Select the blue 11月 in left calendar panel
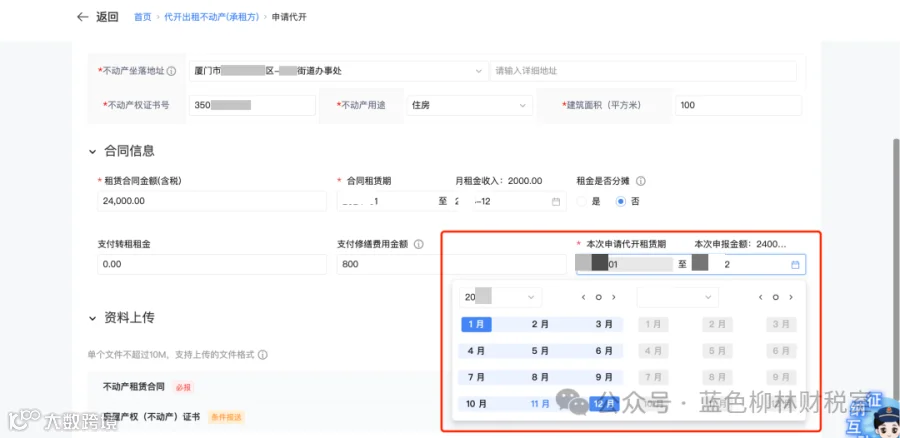The image size is (900, 438). [540, 404]
